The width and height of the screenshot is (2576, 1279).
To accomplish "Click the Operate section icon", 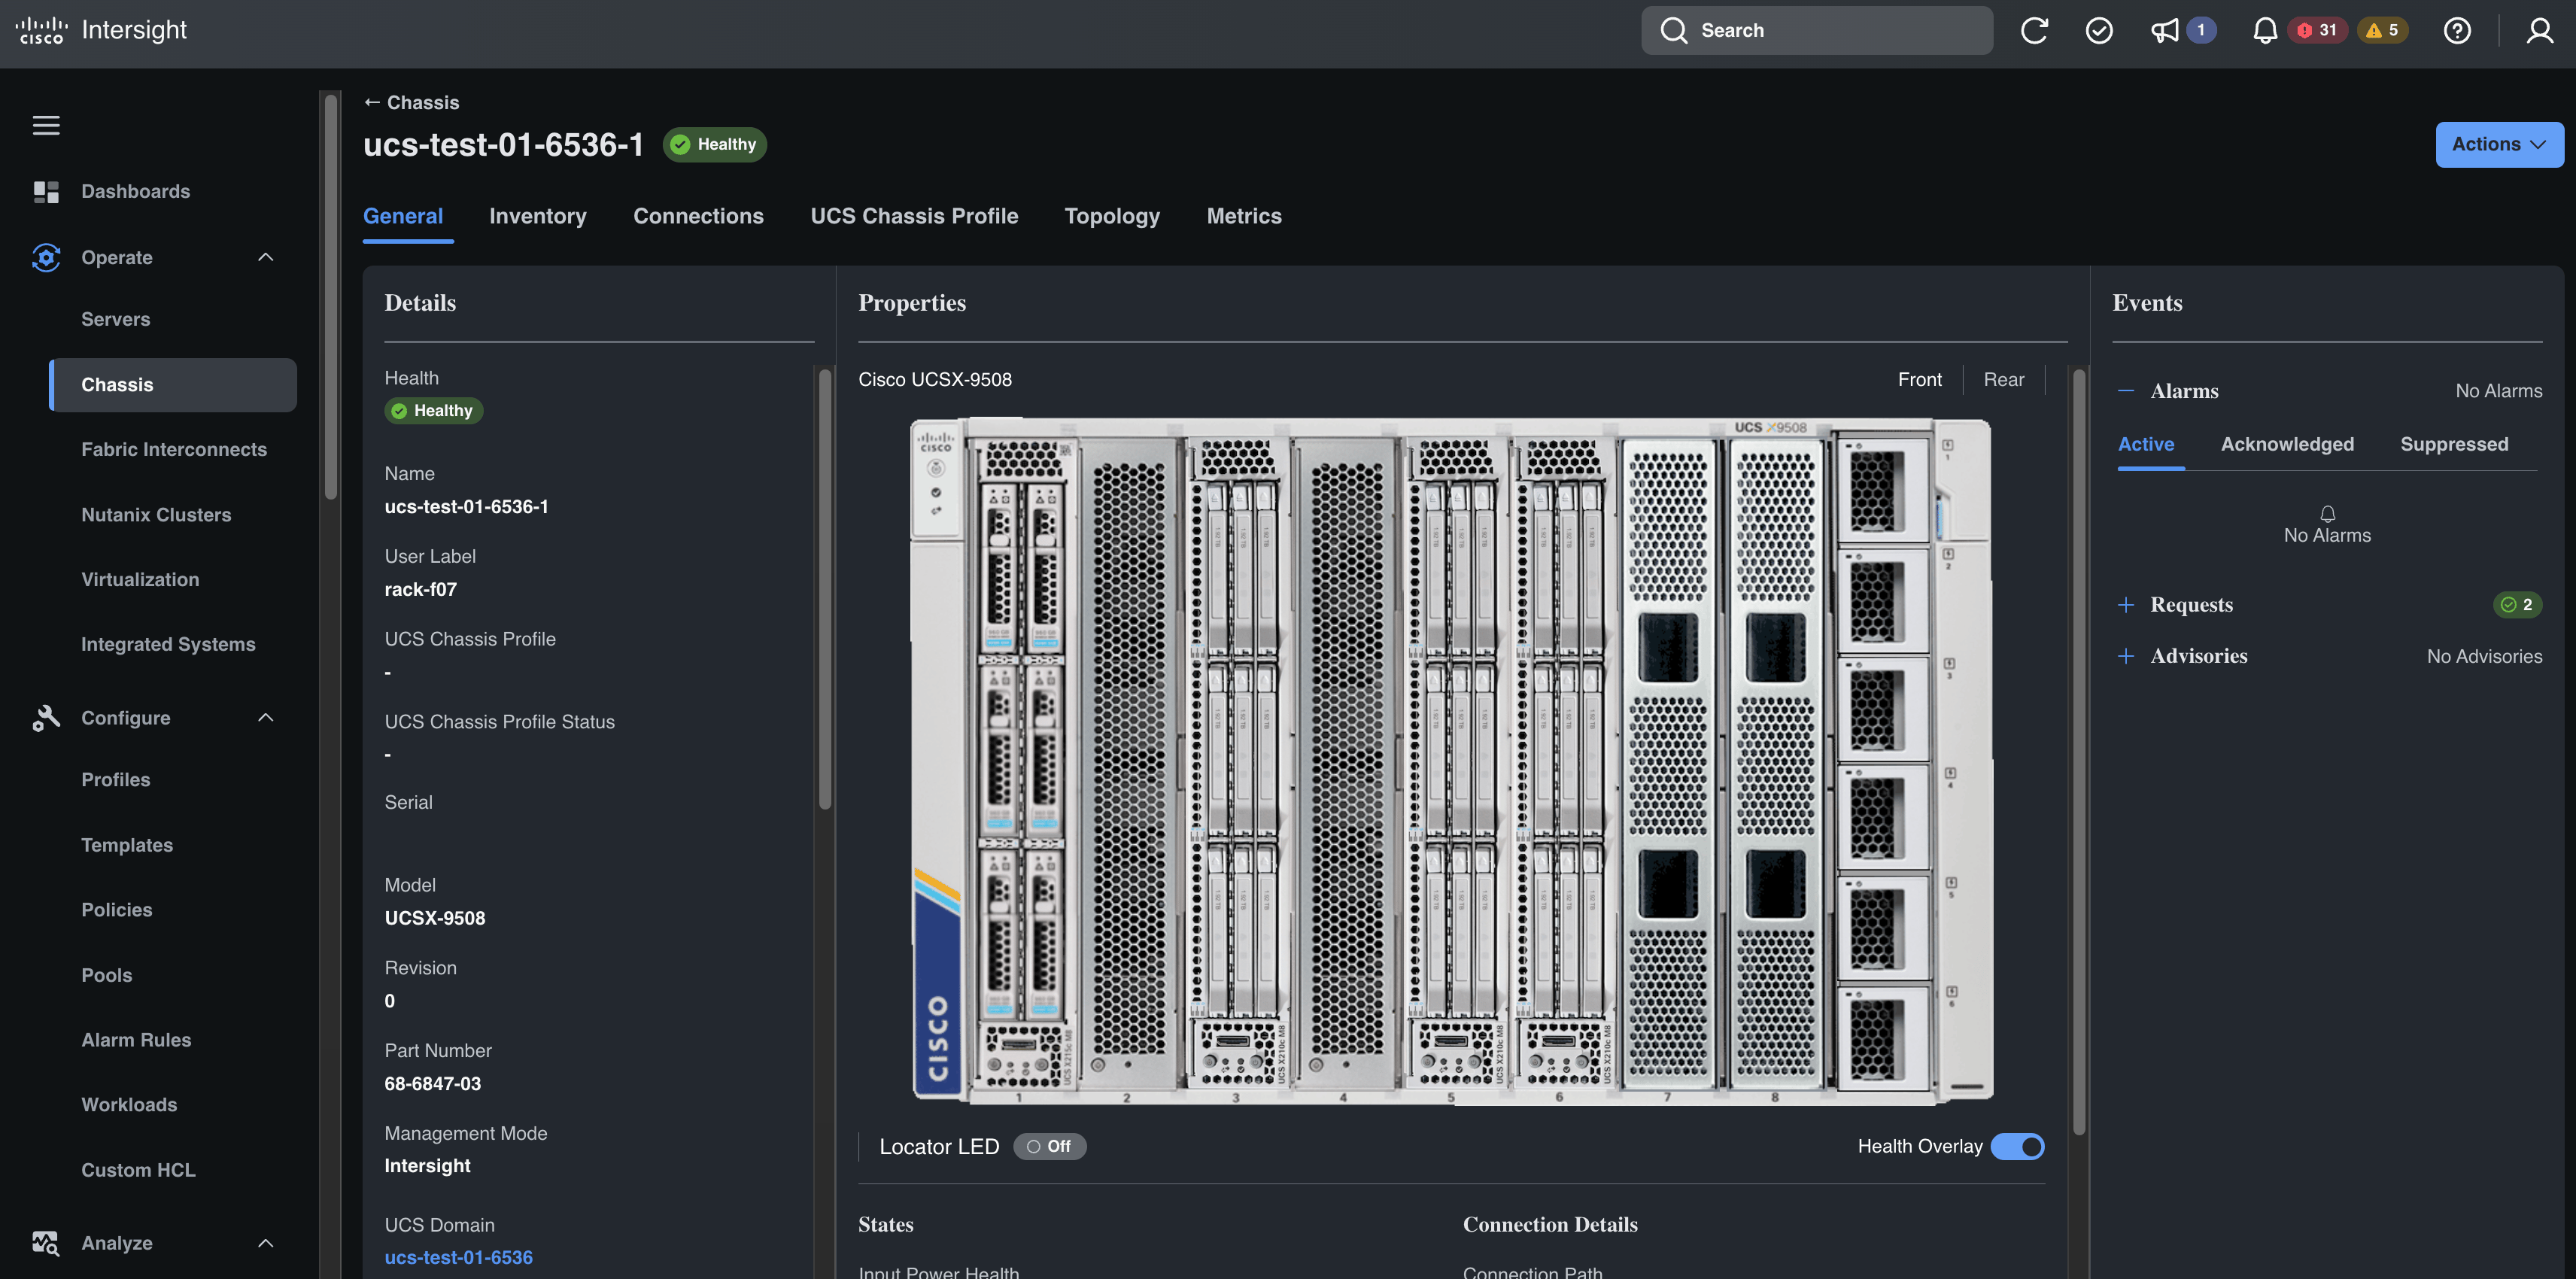I will (46, 257).
